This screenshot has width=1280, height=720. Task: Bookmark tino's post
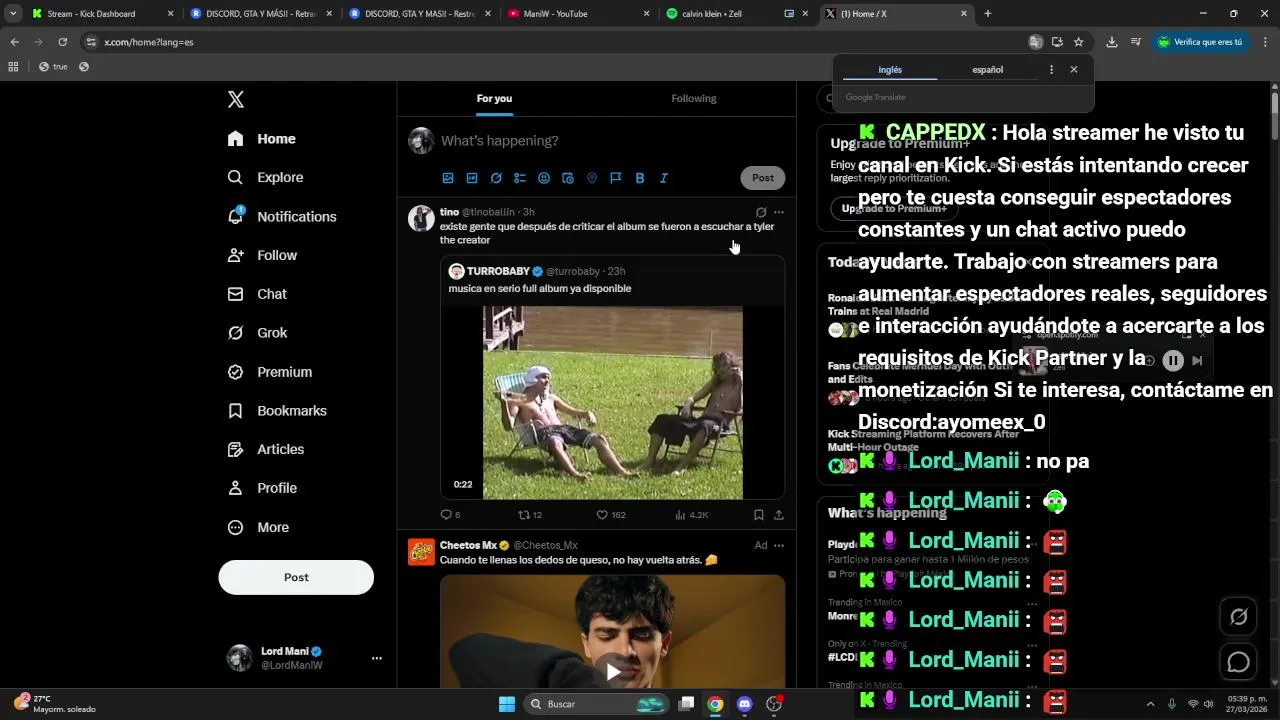click(x=759, y=515)
